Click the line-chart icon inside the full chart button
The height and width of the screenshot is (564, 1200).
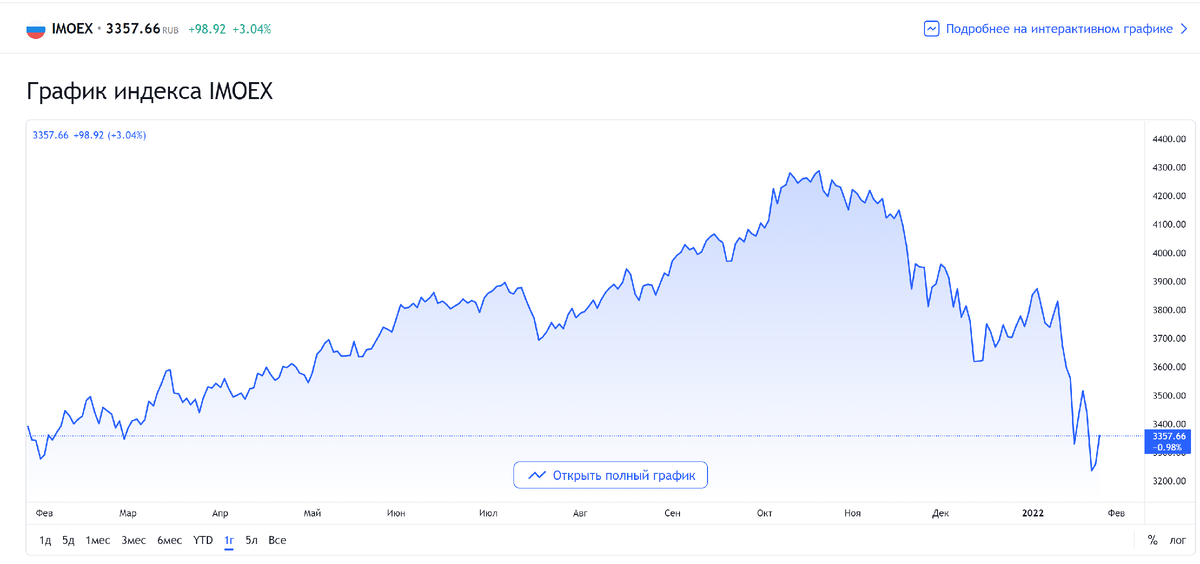[x=537, y=475]
